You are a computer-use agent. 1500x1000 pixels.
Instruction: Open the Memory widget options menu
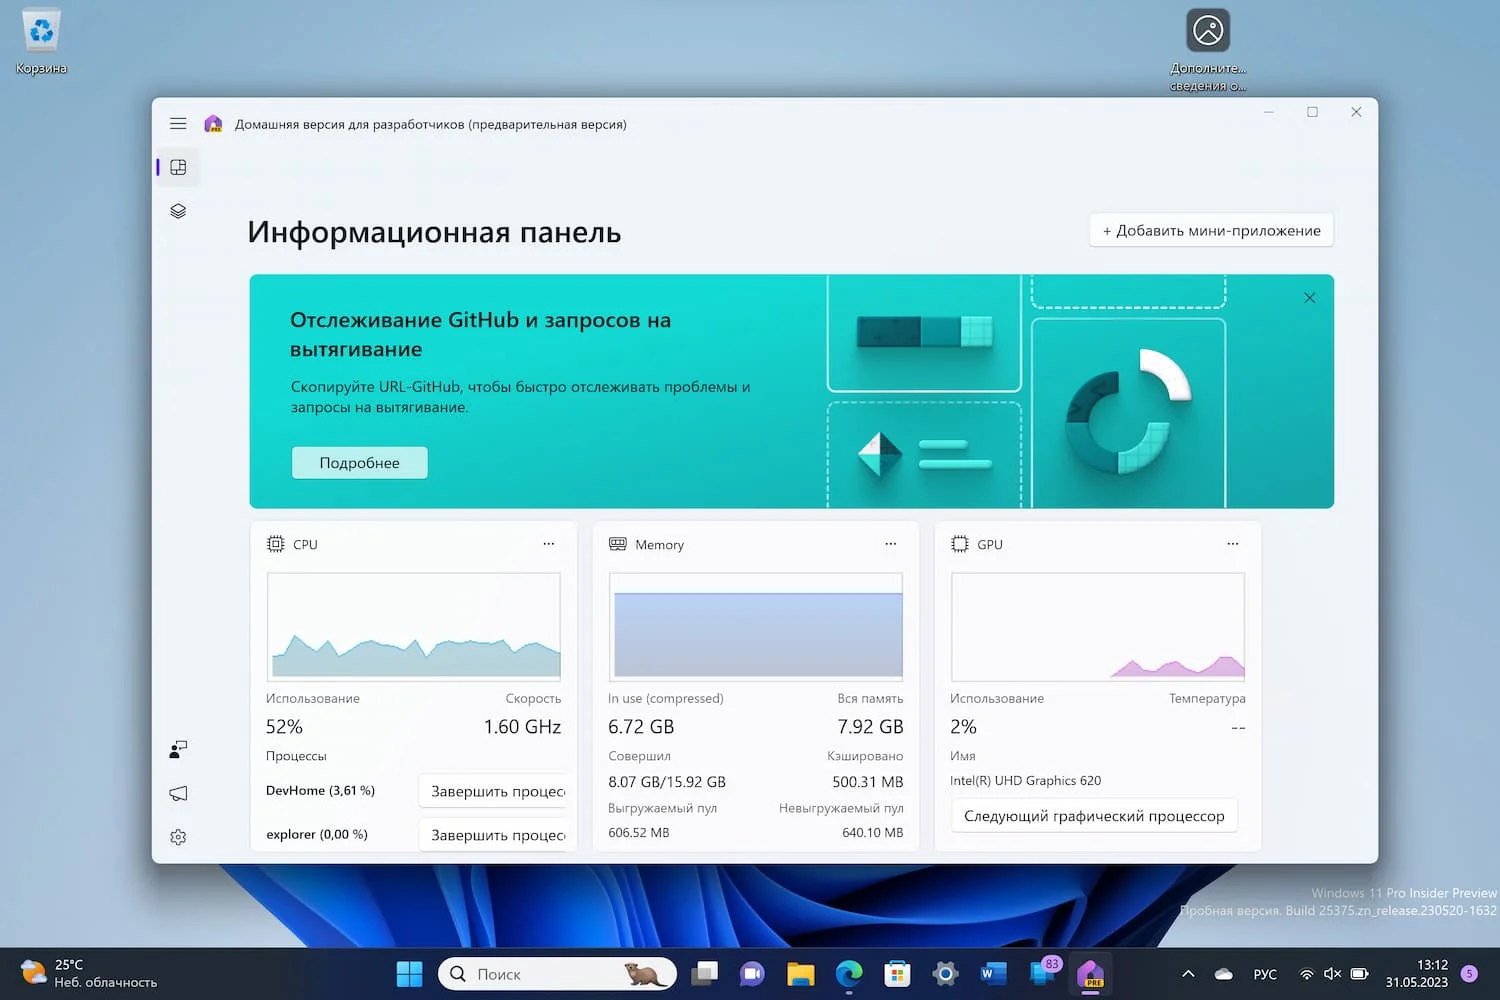[890, 544]
